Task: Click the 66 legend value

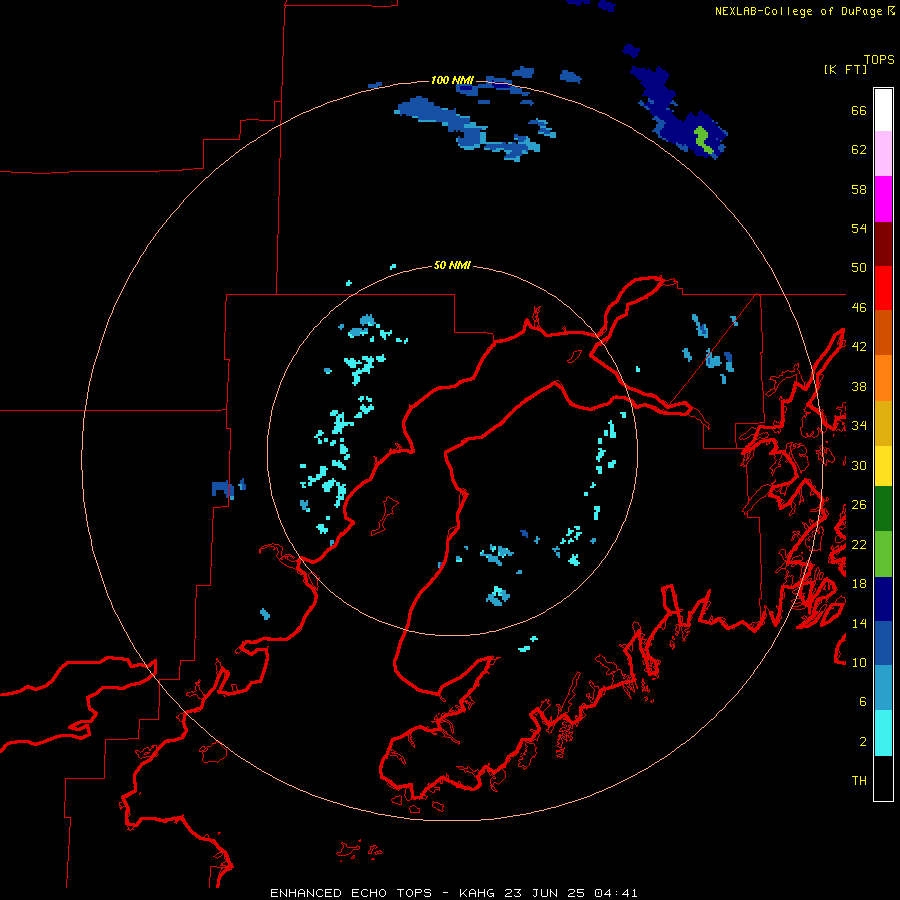Action: [x=859, y=110]
